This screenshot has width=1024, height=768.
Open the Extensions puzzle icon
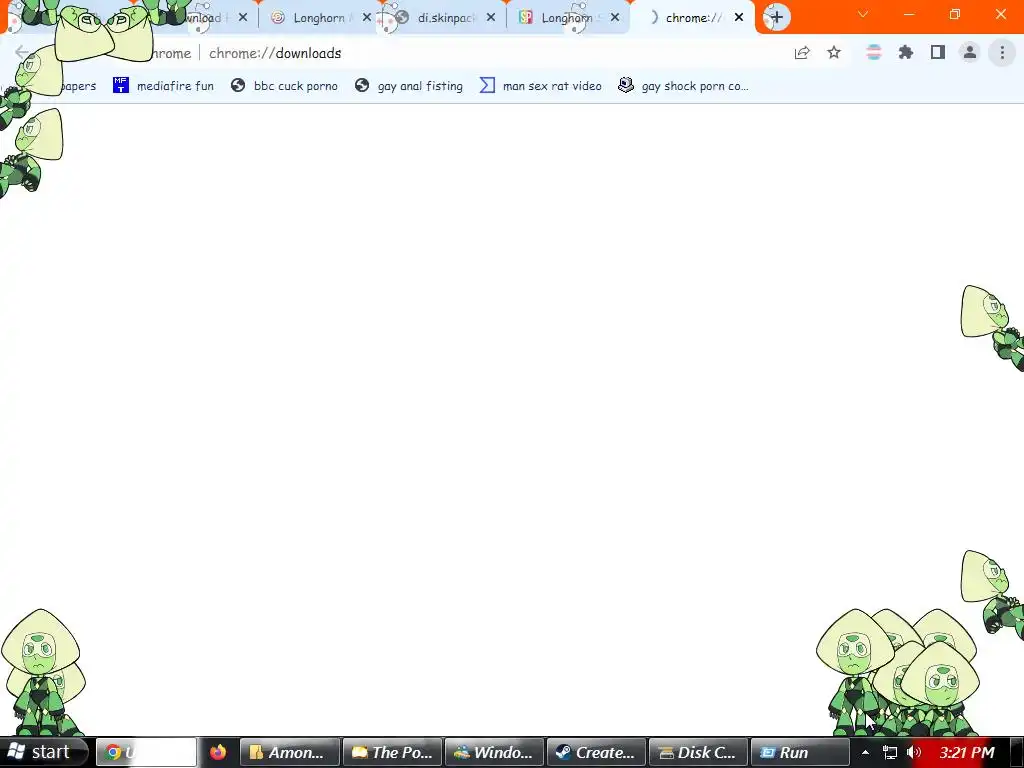(906, 52)
